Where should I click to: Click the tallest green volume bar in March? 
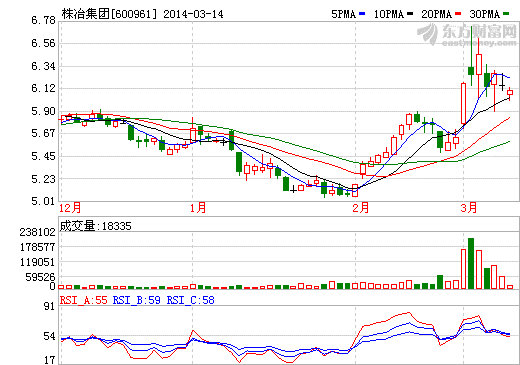[471, 263]
